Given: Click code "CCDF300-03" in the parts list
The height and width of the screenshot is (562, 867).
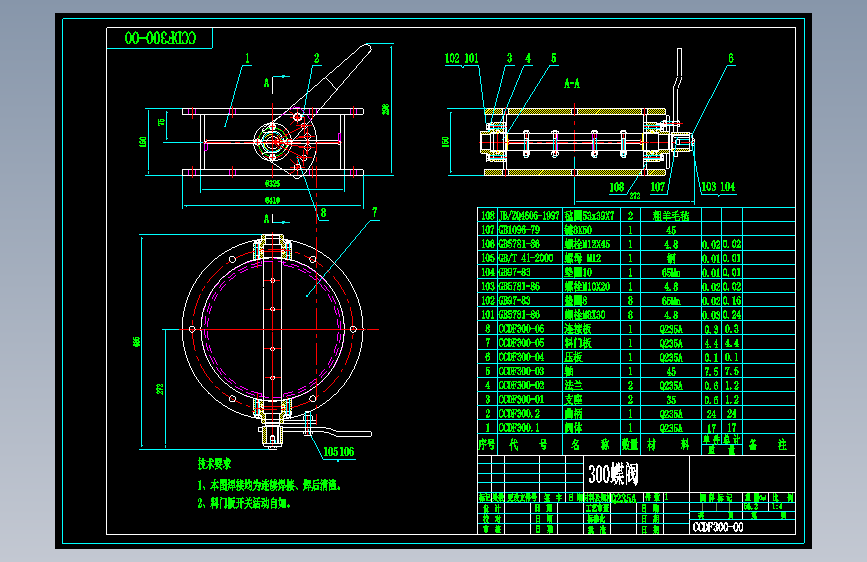Looking at the screenshot, I should (521, 371).
